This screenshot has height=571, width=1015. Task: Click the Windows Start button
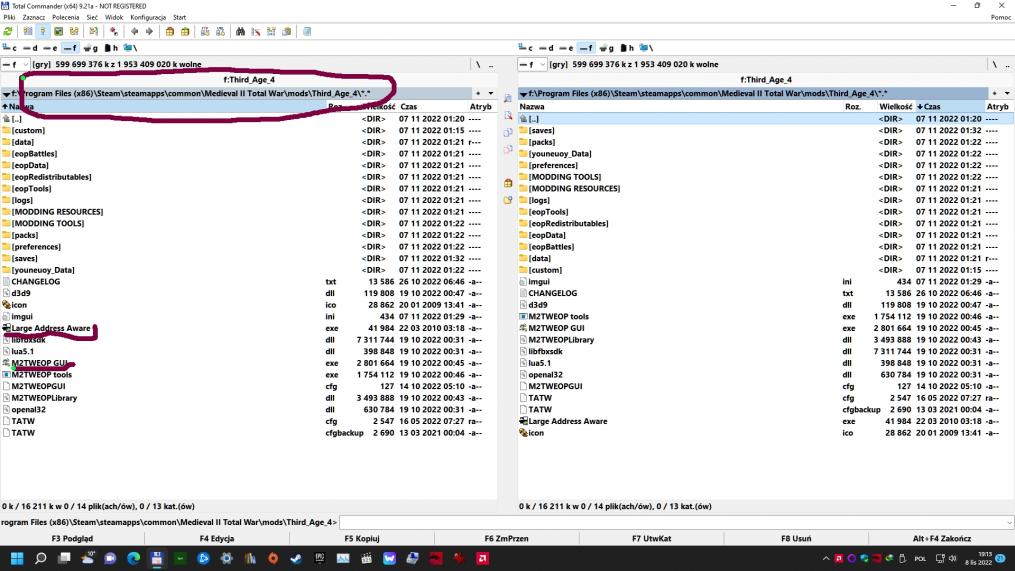click(x=17, y=558)
